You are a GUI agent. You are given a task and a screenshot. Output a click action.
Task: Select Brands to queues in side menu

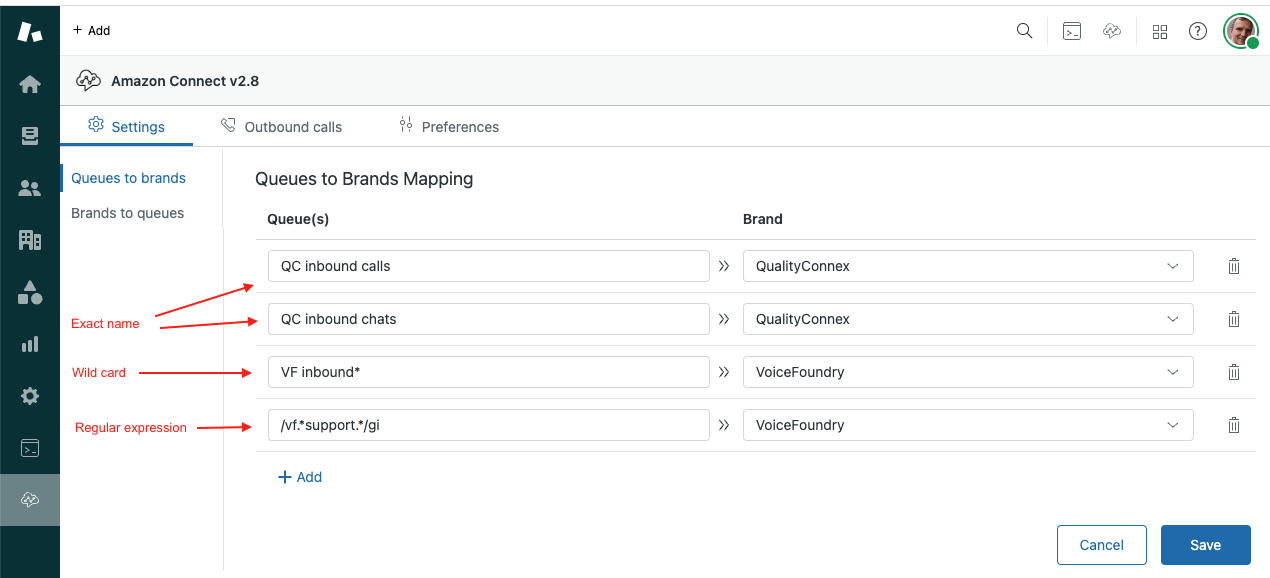(x=127, y=213)
